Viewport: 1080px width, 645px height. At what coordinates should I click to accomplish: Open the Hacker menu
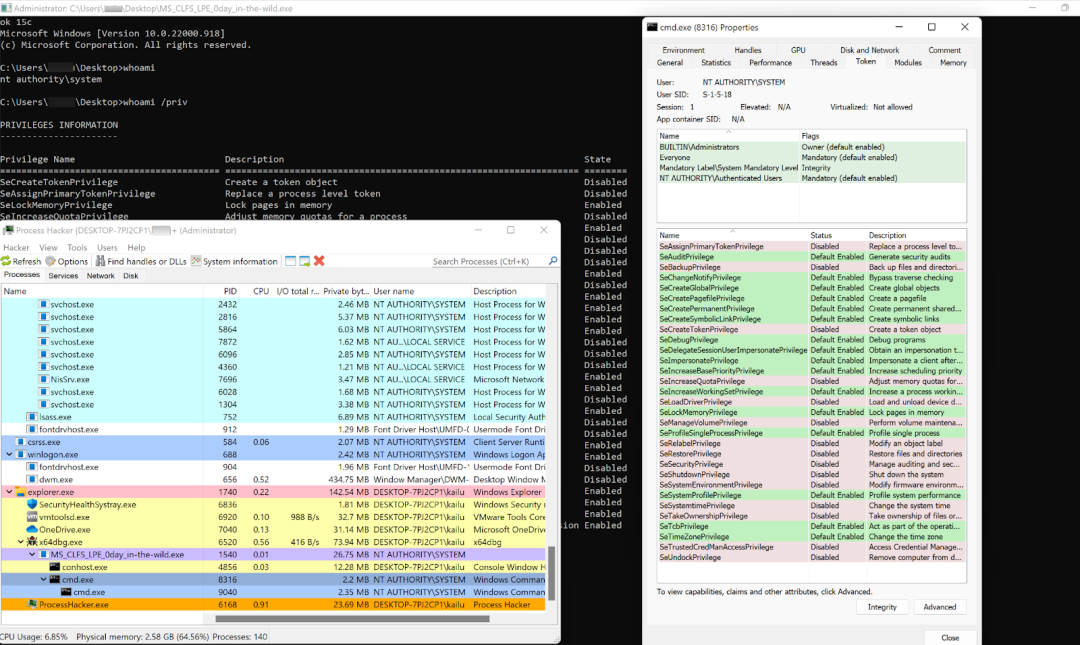(16, 247)
